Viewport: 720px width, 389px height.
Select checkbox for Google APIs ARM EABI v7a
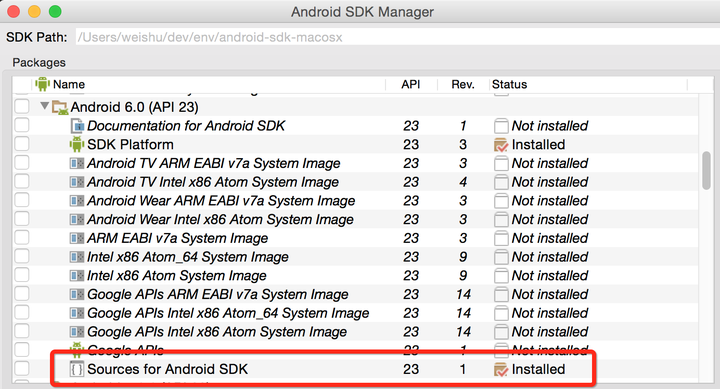(x=22, y=293)
